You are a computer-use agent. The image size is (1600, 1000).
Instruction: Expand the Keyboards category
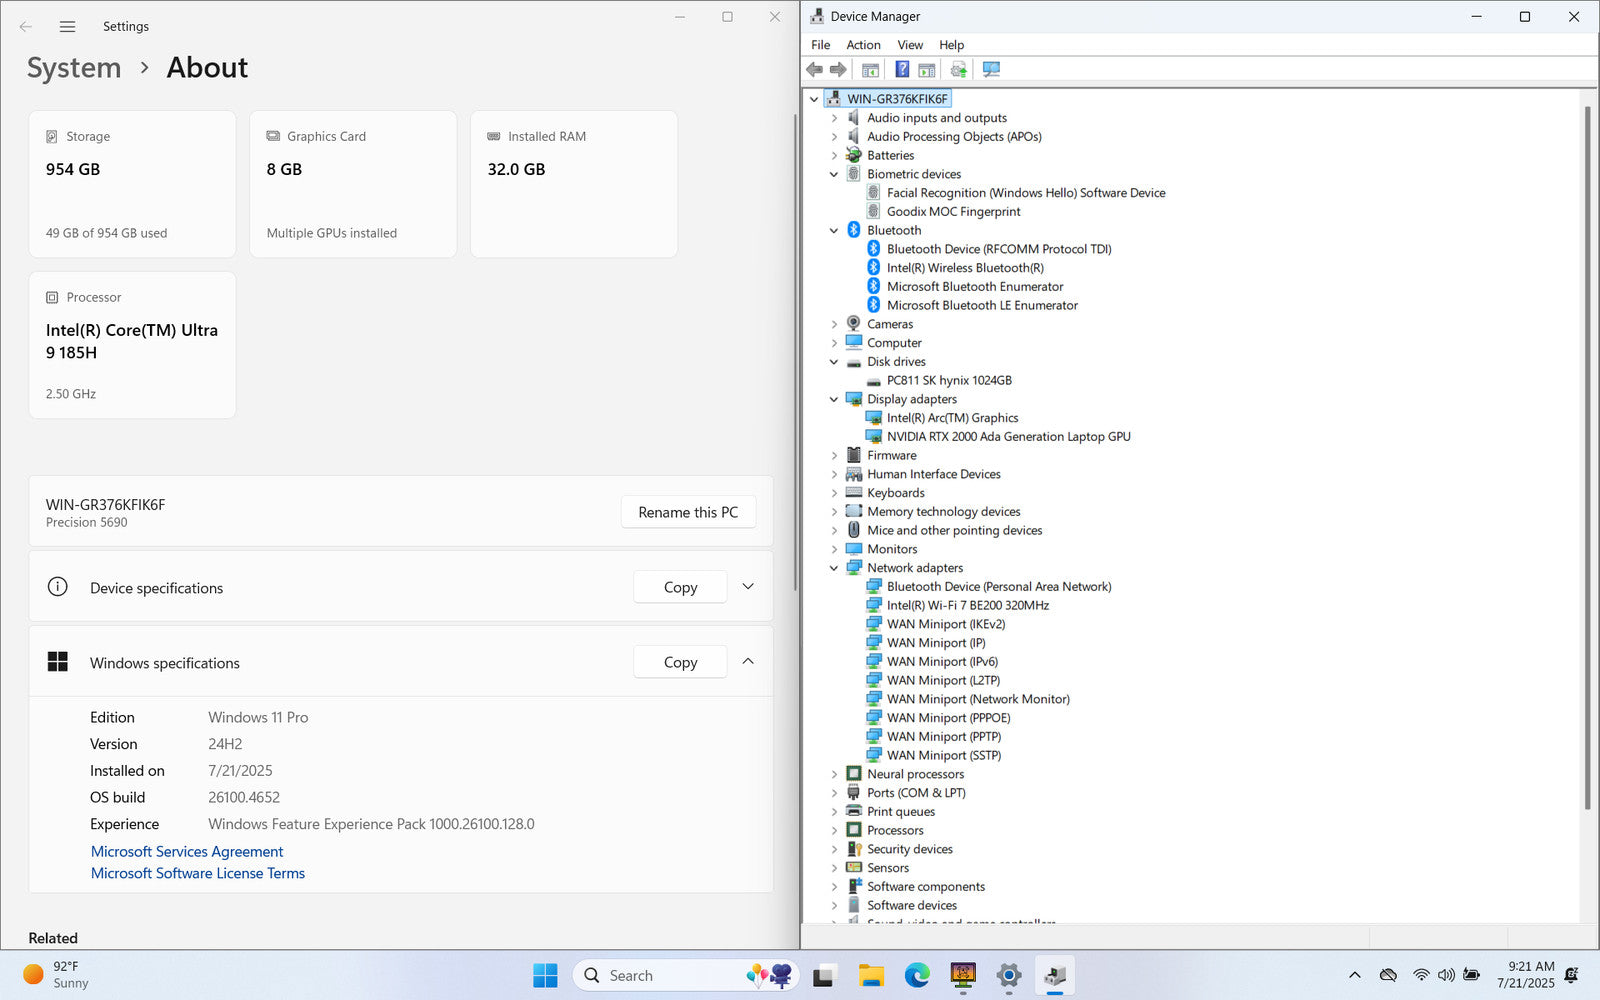(834, 493)
